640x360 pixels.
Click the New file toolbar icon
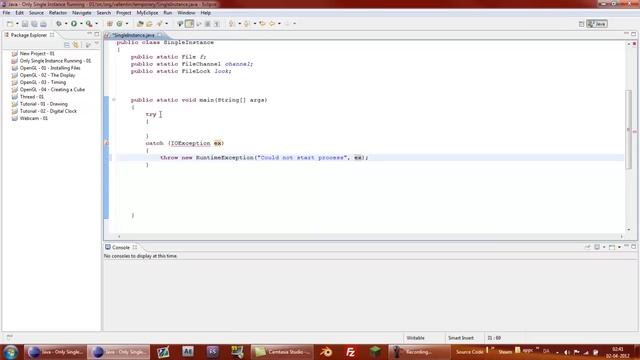tap(10, 24)
